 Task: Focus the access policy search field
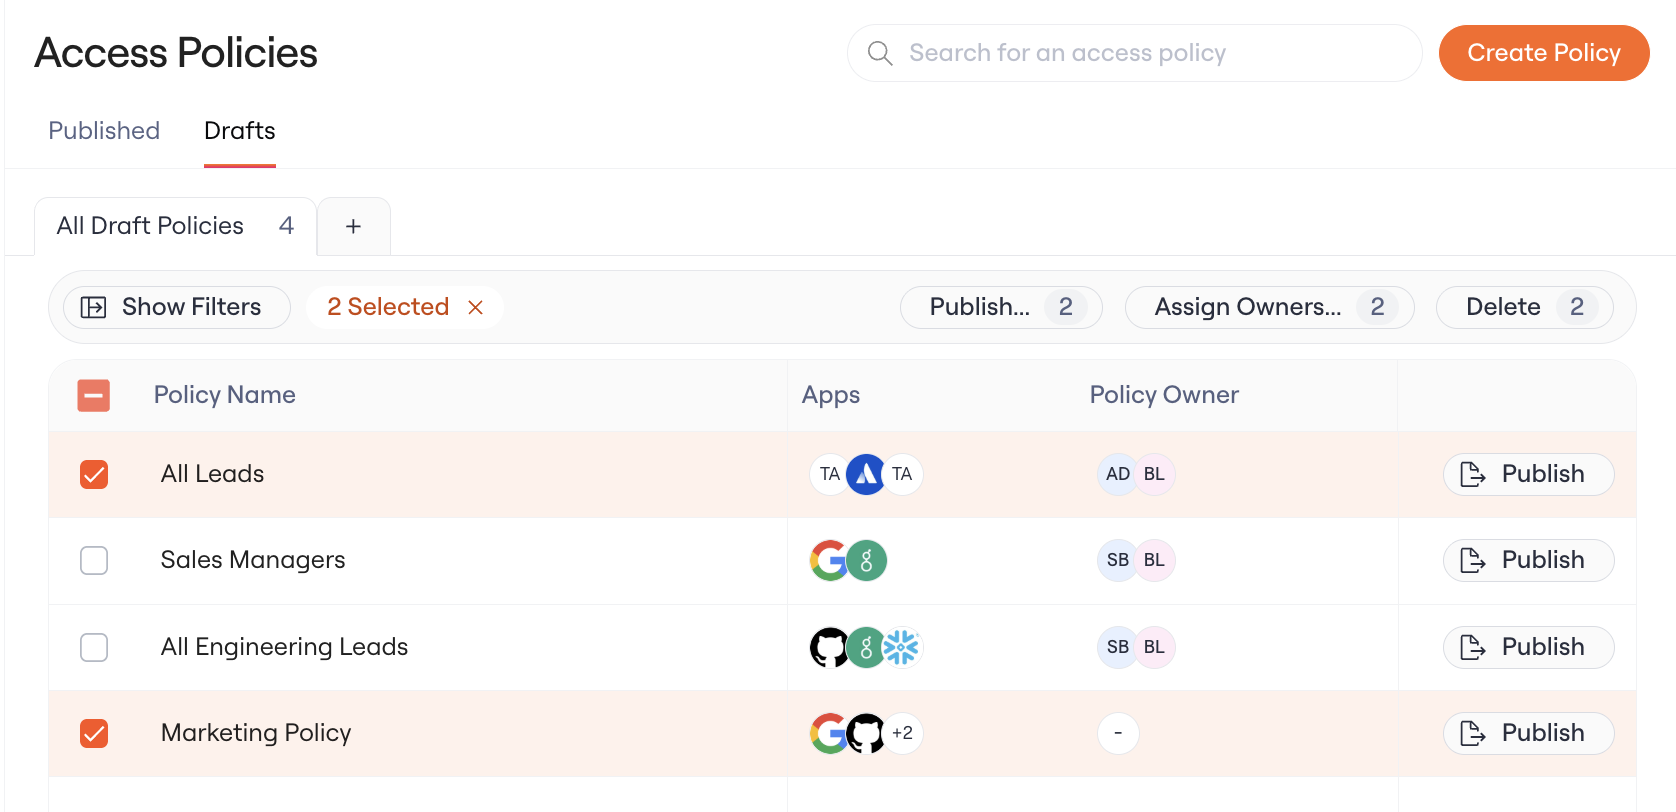tap(1134, 53)
